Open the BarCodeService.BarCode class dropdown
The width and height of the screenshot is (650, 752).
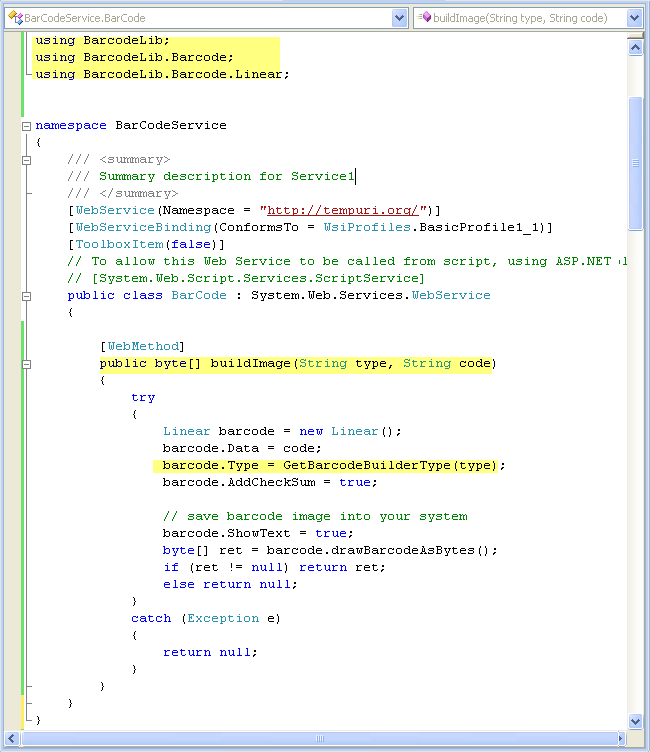pos(399,18)
